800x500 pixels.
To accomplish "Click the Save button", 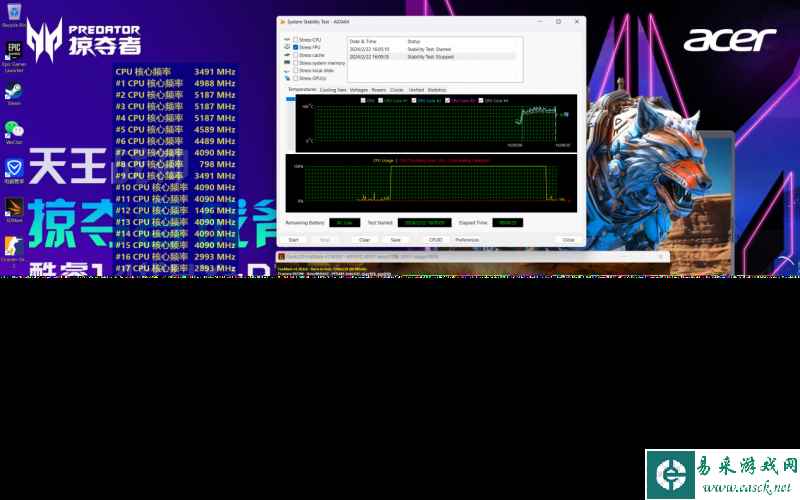I will (395, 240).
